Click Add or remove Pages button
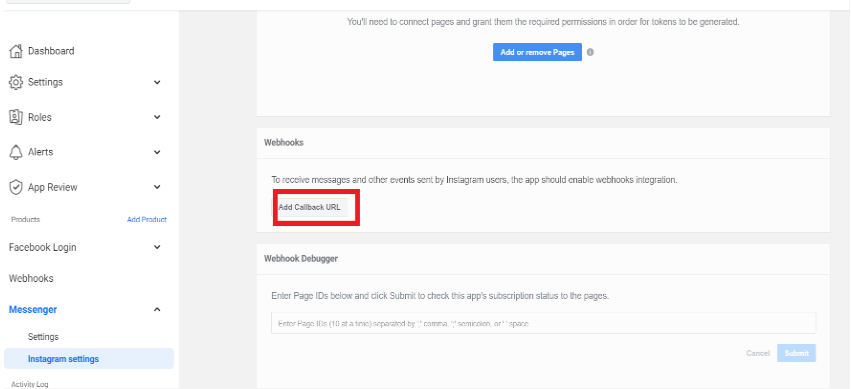The width and height of the screenshot is (851, 389). coord(537,52)
